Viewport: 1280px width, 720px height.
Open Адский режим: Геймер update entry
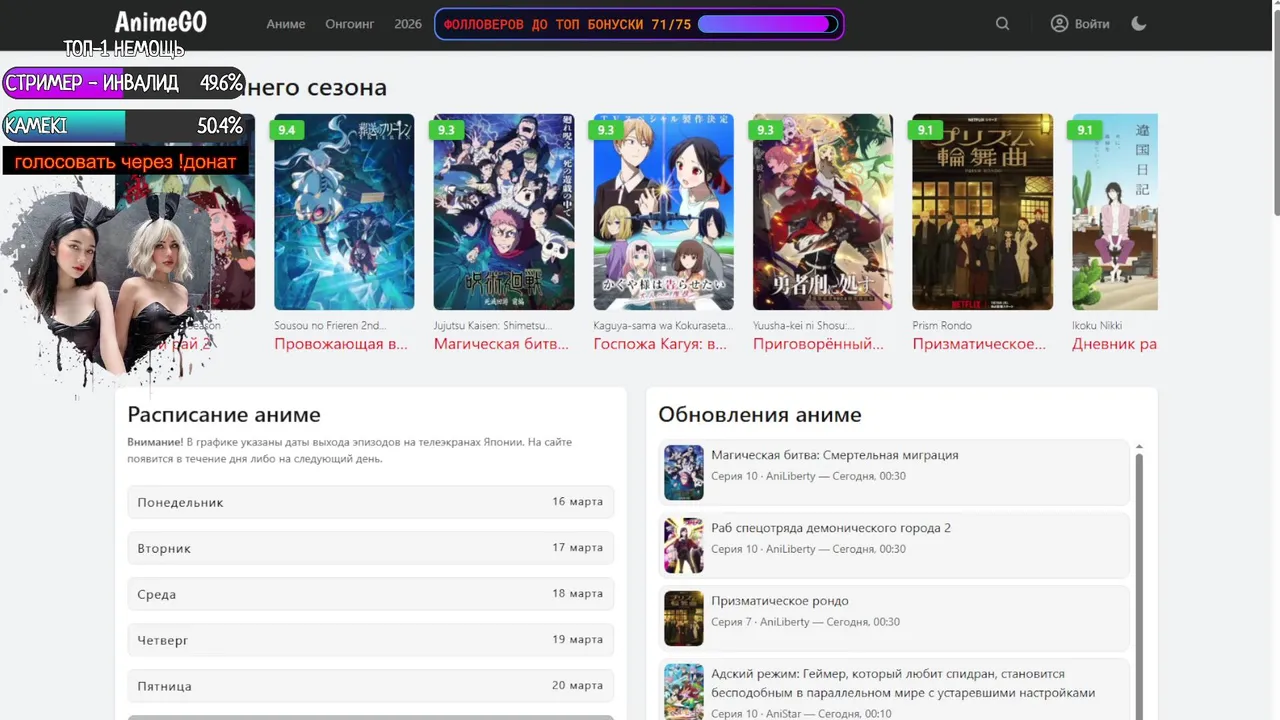[x=894, y=690]
